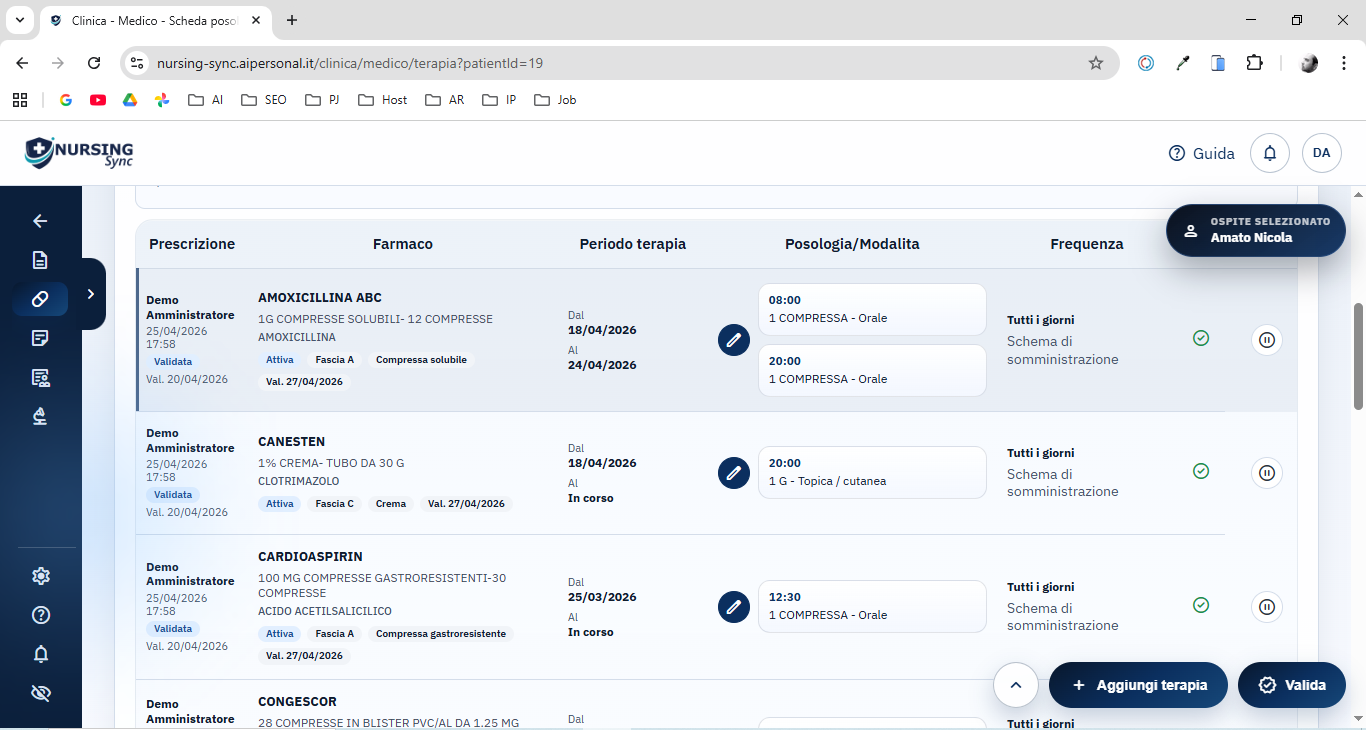Expand the sidebar with the chevron handle
Viewport: 1366px width, 730px height.
click(91, 294)
